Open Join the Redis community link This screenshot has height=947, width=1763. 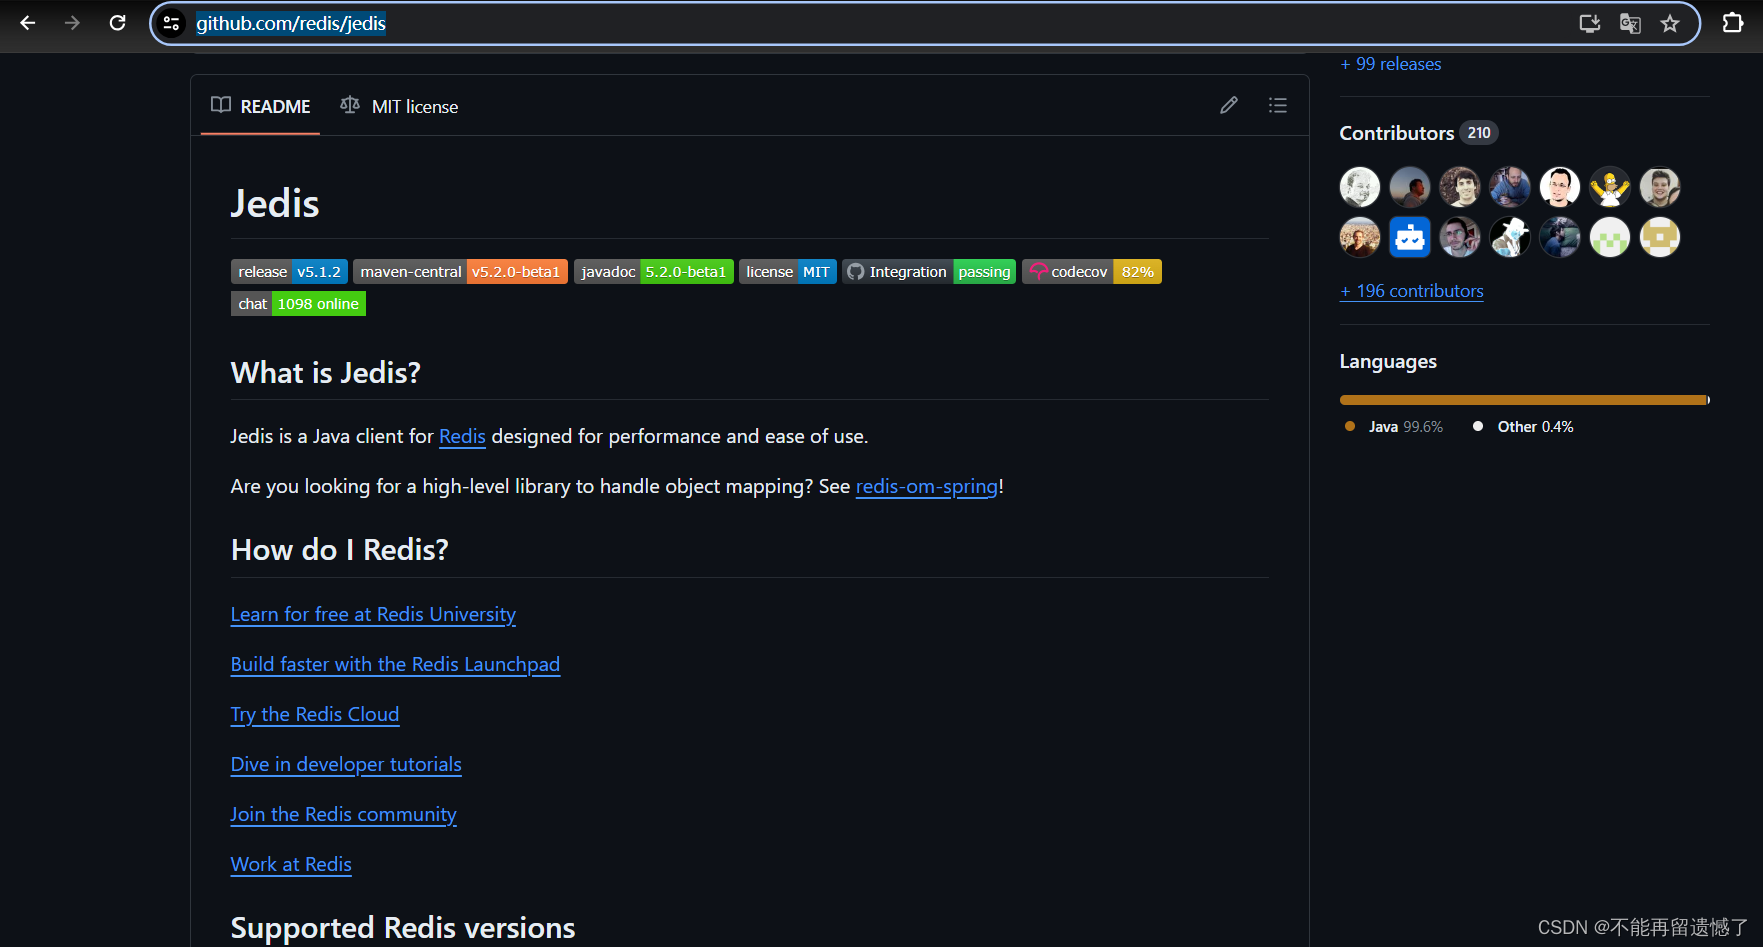[x=343, y=814]
